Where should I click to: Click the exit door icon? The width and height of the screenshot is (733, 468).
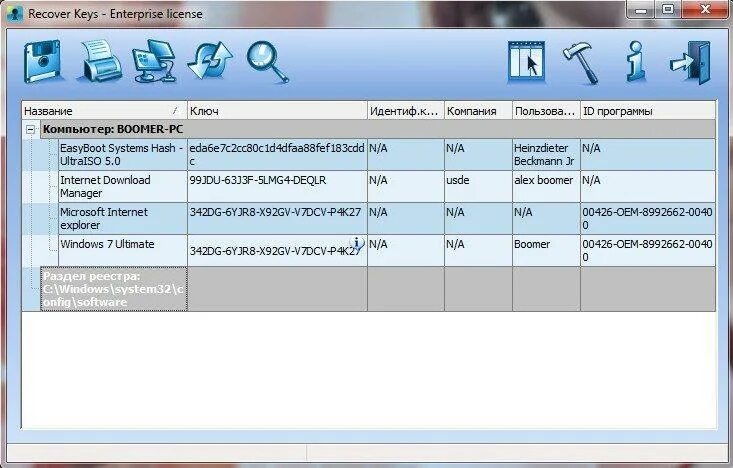[x=690, y=63]
